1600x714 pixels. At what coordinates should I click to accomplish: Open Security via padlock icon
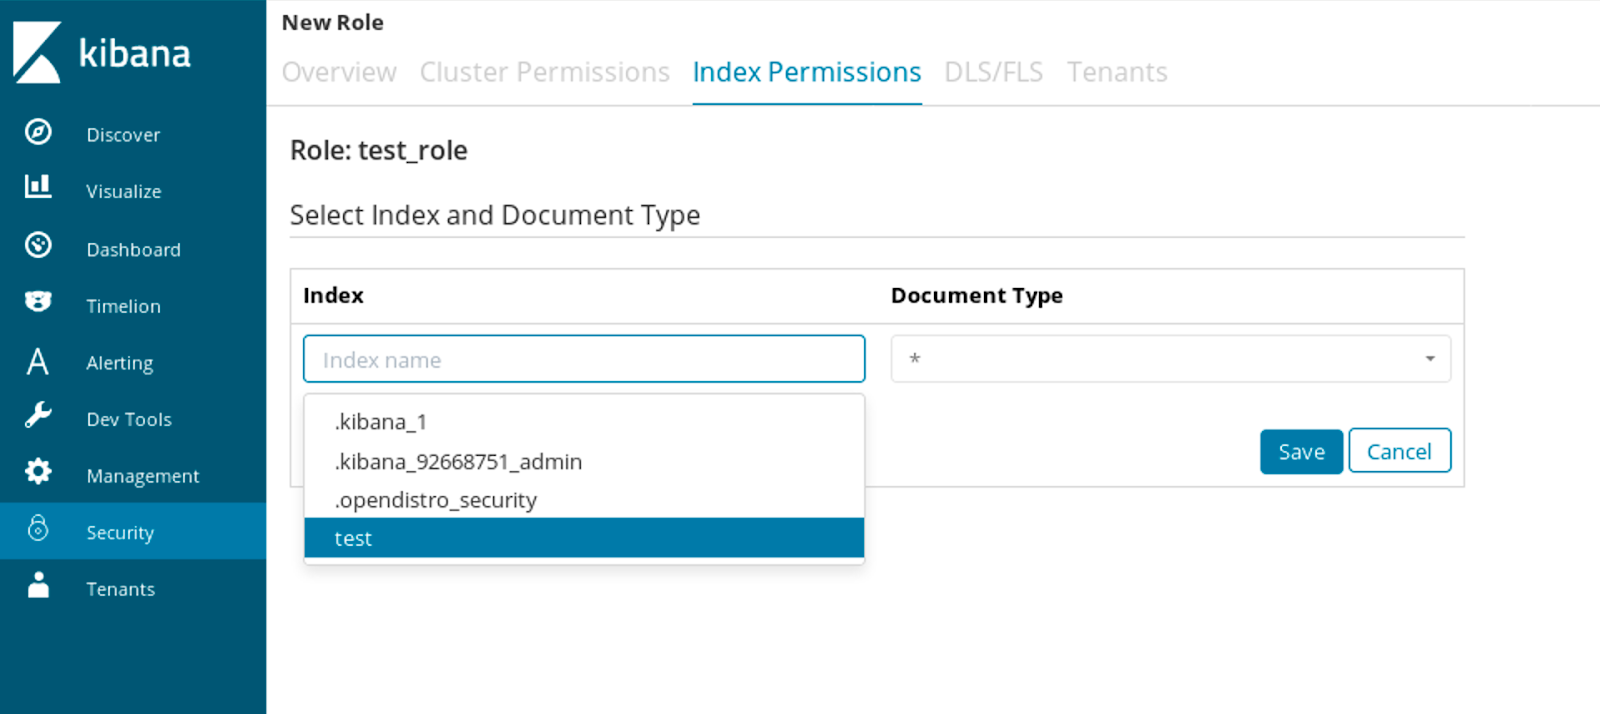[38, 528]
